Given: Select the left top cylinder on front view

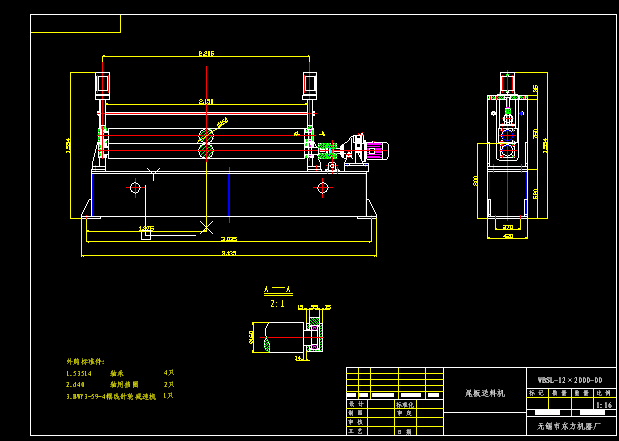Looking at the screenshot, I should [x=102, y=85].
